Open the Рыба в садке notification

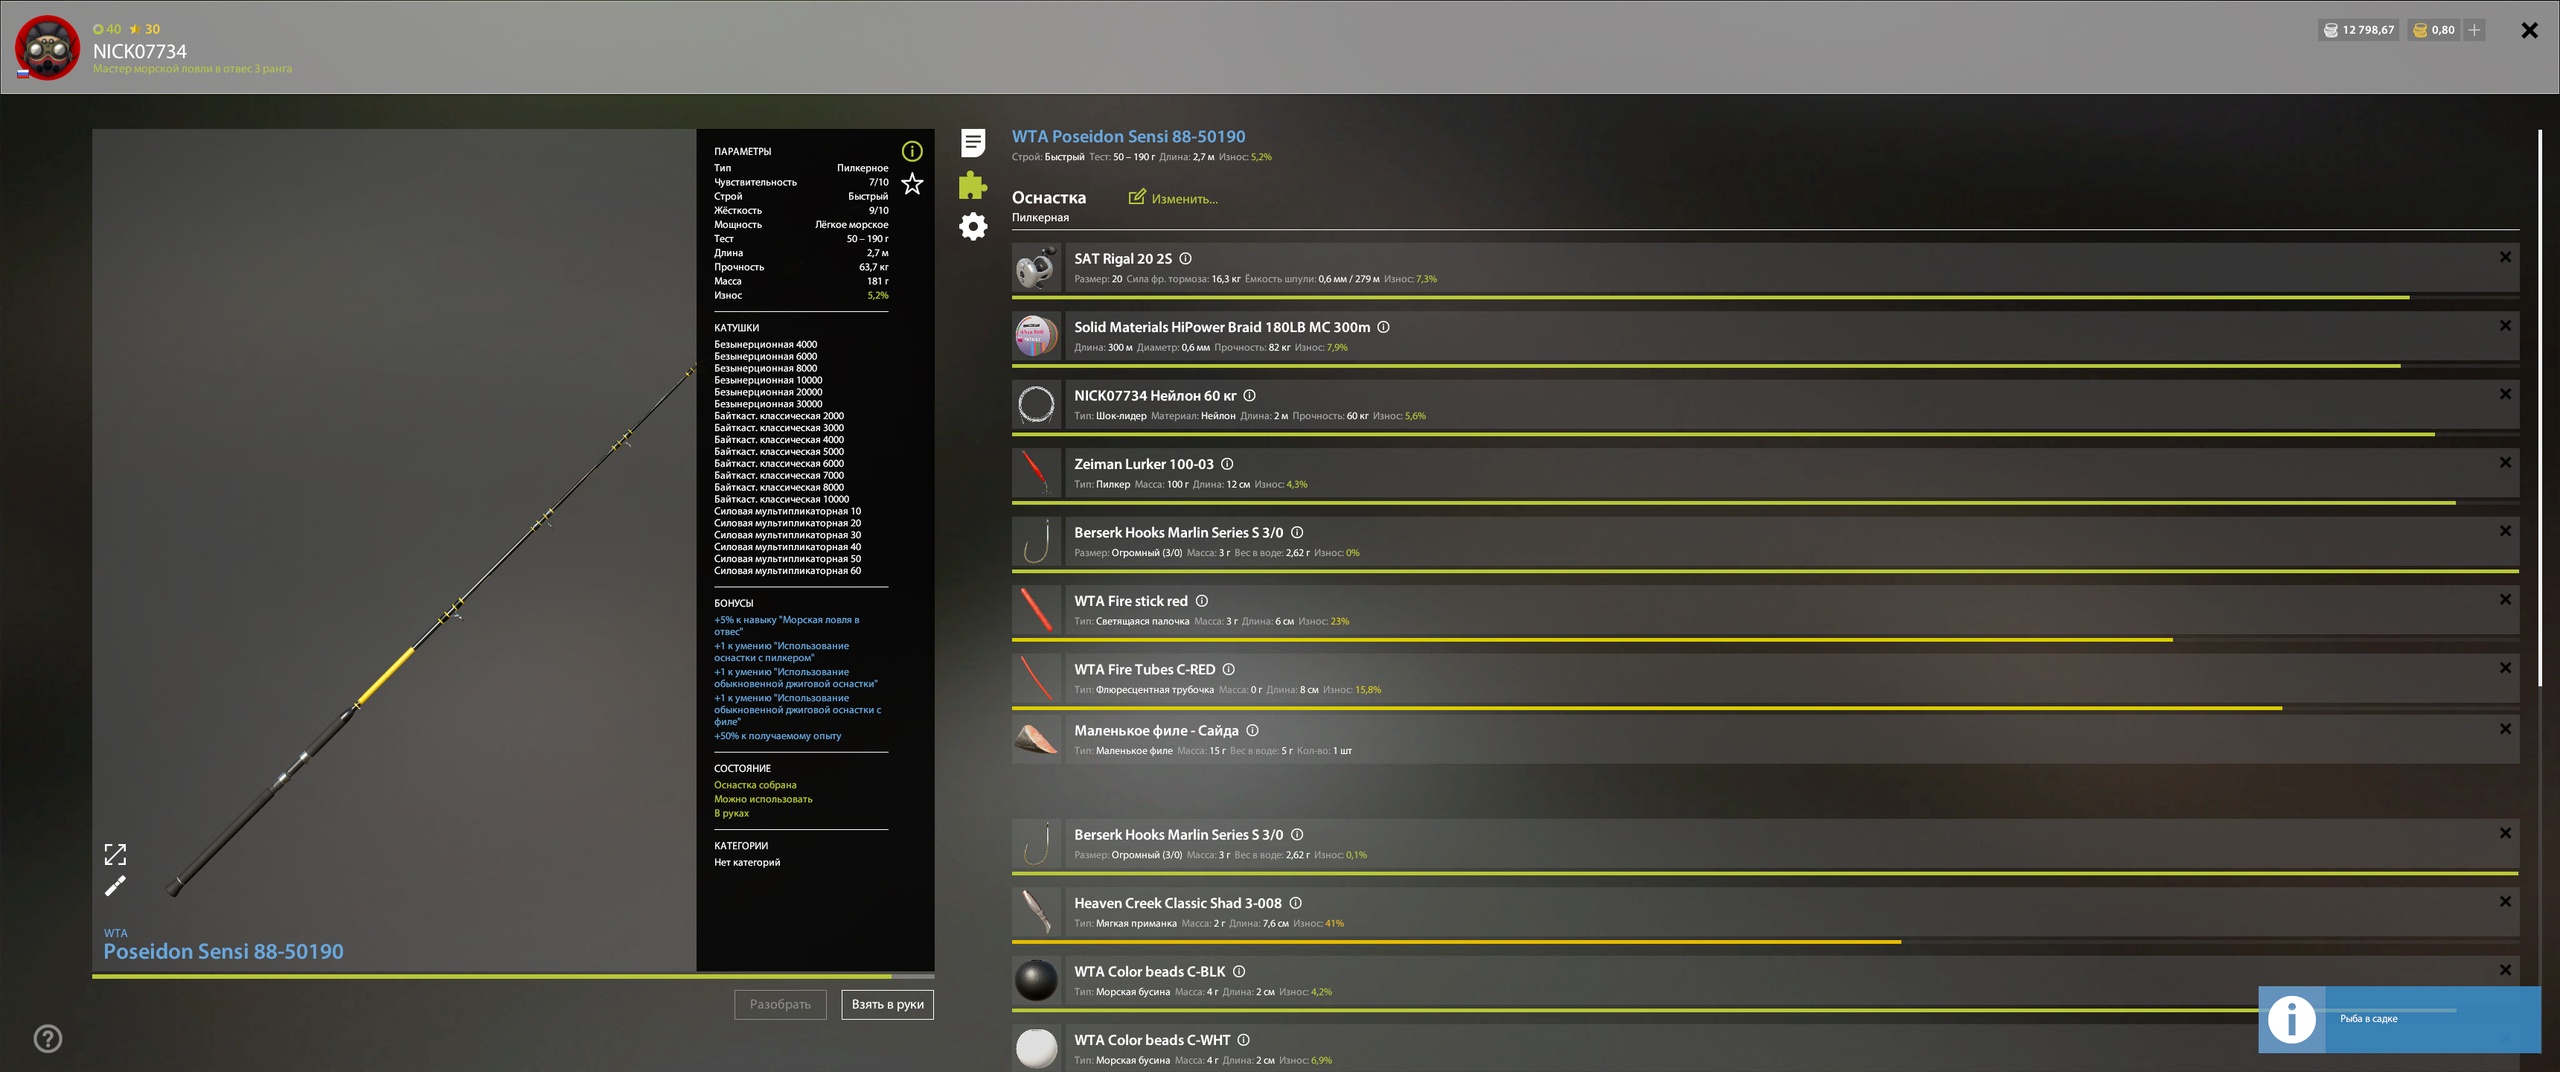(x=2399, y=1019)
